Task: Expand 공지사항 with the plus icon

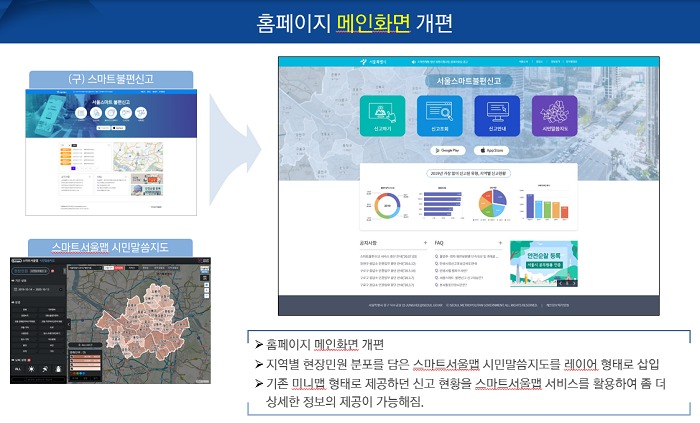Action: (x=425, y=243)
